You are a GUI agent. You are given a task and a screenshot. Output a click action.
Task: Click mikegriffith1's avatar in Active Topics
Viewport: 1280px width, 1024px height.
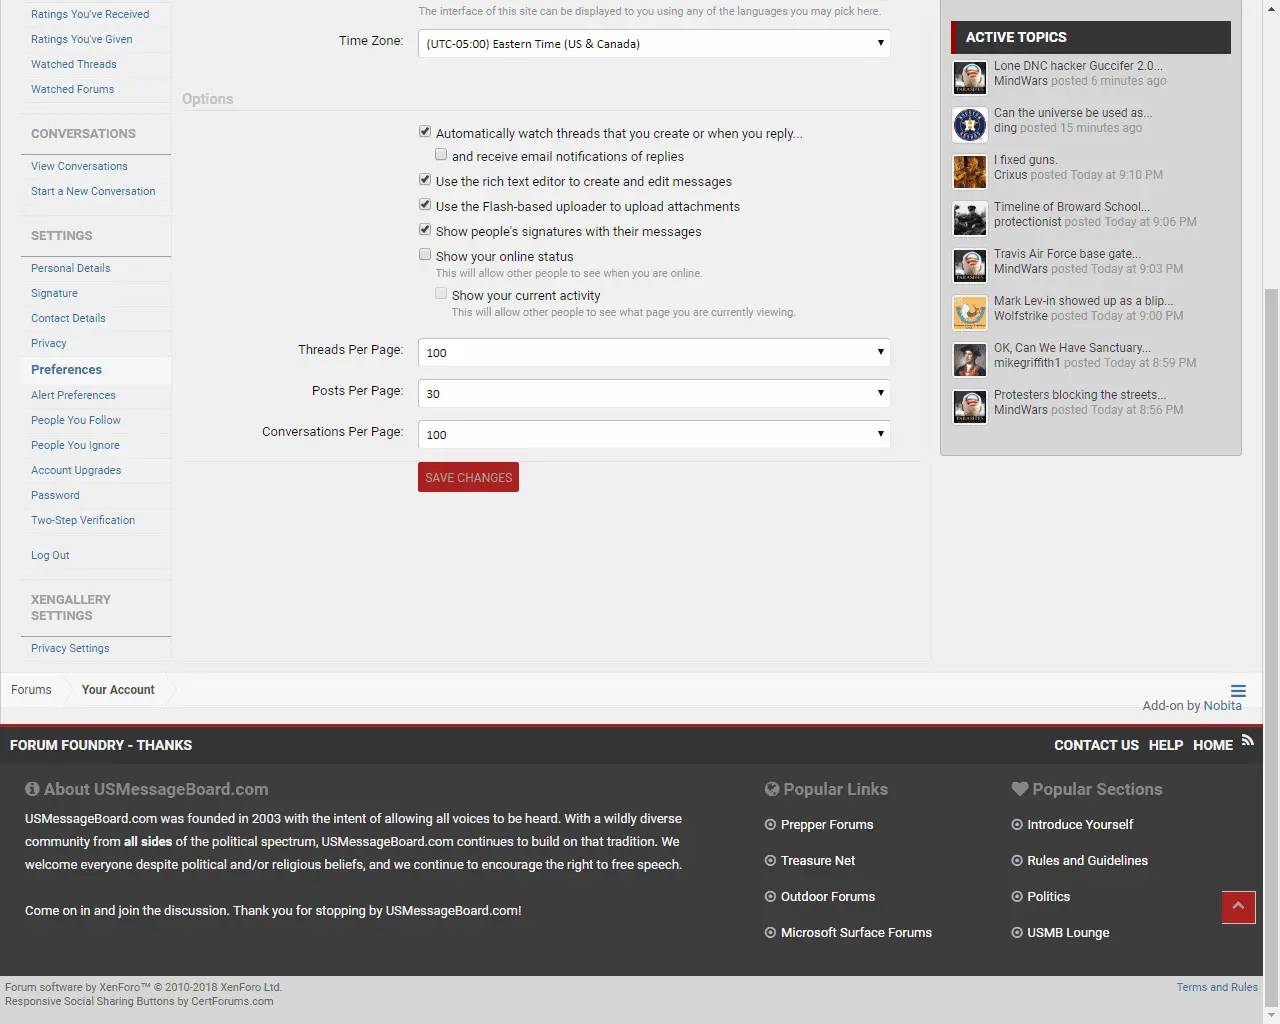[970, 360]
